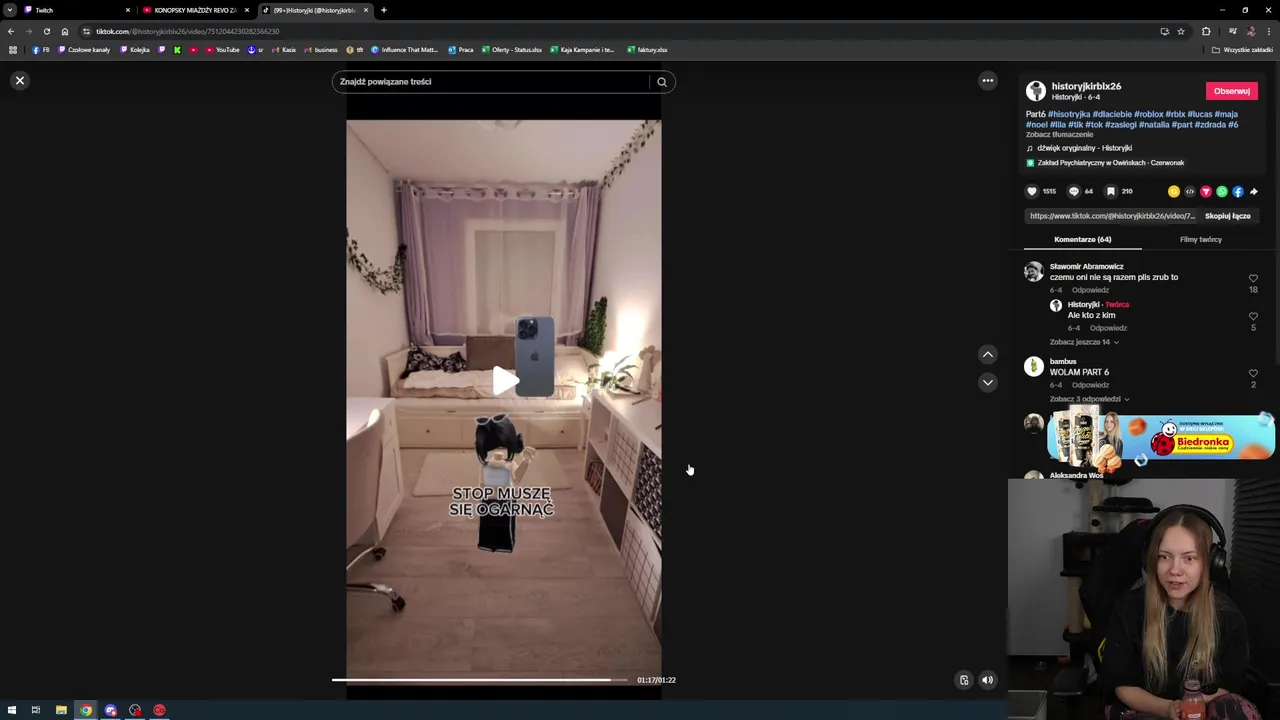Switch to 'Filmy twórcy' tab

(x=1201, y=240)
